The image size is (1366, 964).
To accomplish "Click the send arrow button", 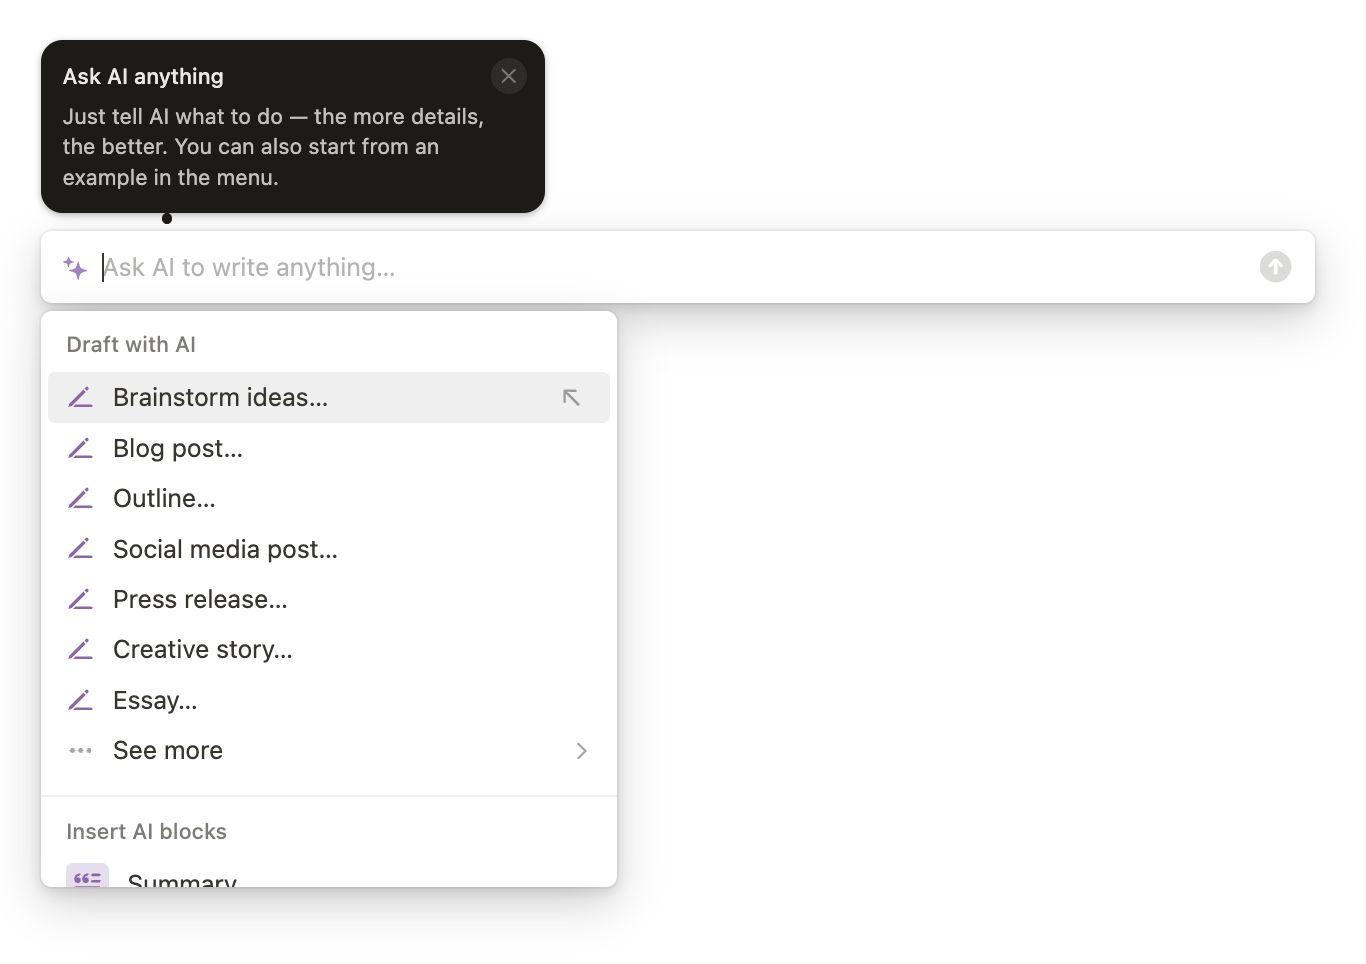I will click(x=1275, y=267).
